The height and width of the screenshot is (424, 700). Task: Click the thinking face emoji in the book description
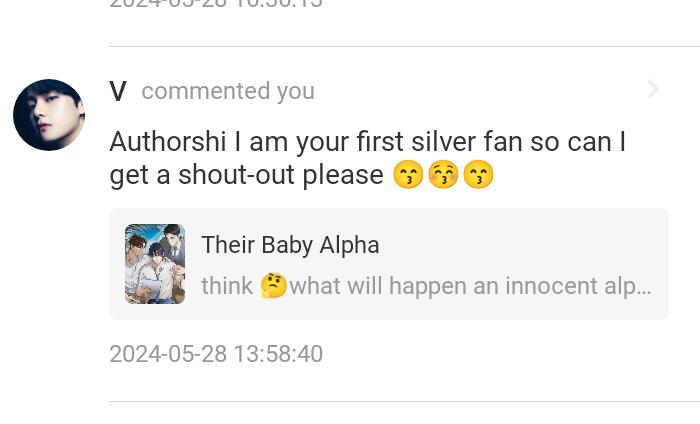(273, 286)
